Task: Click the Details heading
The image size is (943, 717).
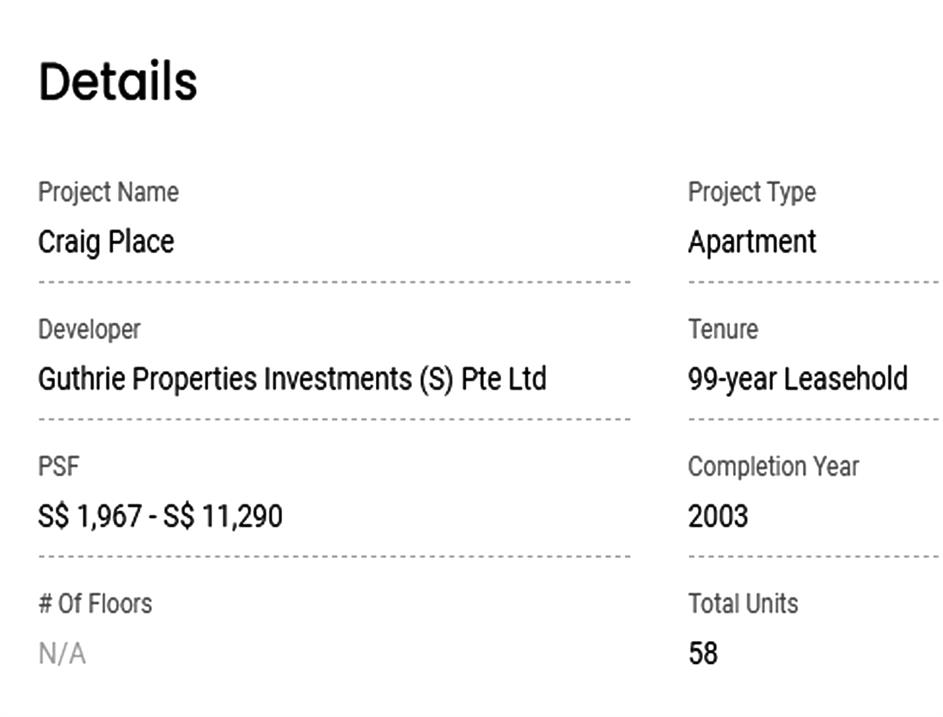Action: click(x=118, y=81)
